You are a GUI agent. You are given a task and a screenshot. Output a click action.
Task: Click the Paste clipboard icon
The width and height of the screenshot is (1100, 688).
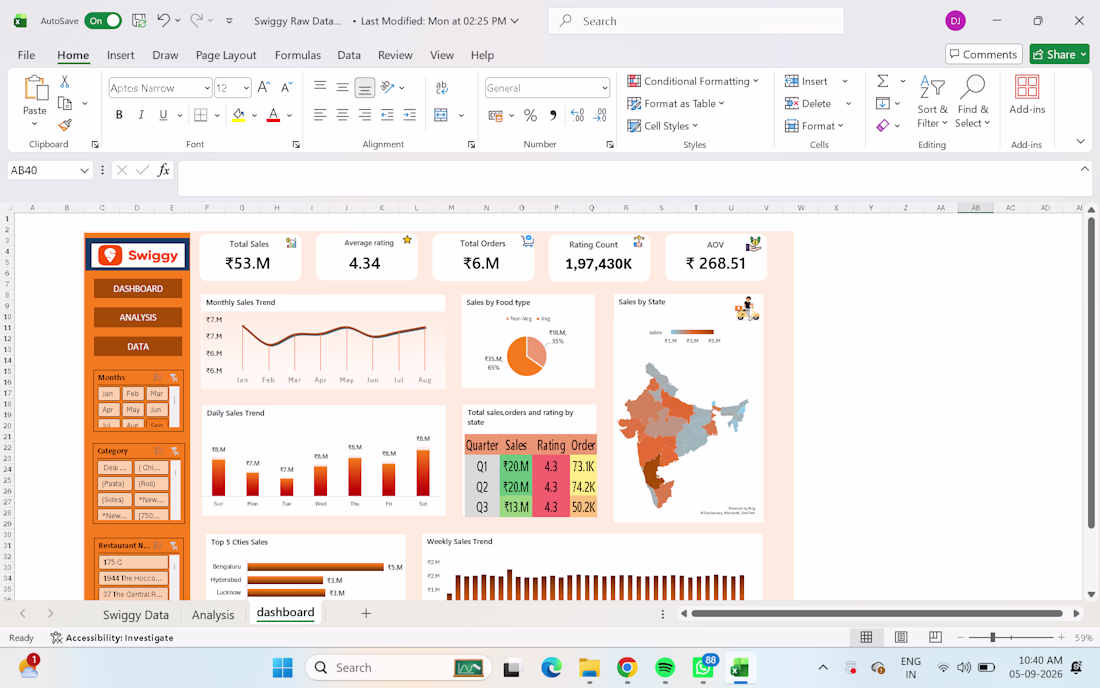[x=34, y=88]
